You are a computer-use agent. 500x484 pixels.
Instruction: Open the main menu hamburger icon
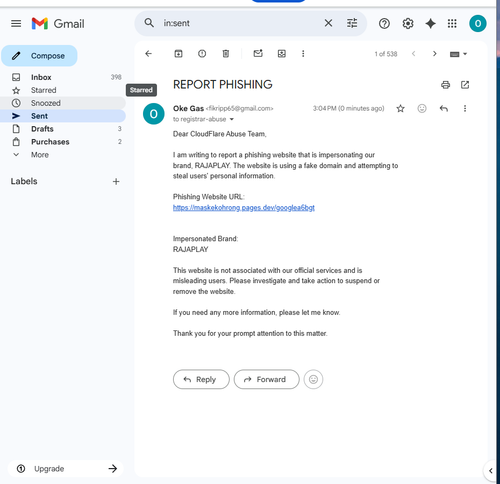(x=16, y=24)
